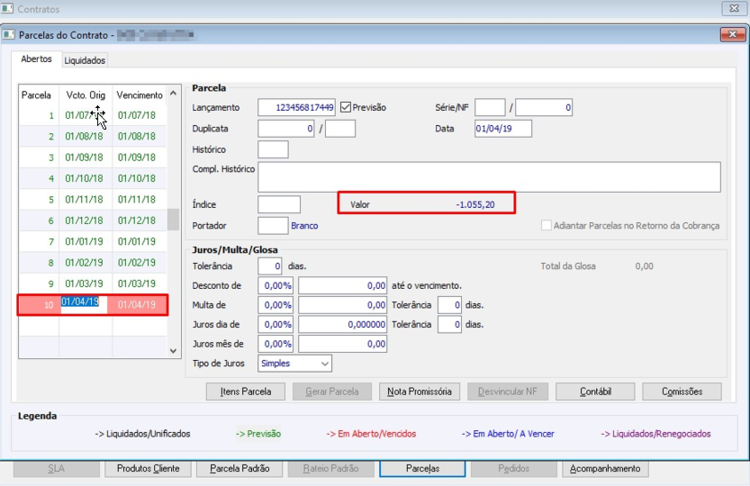Click the Comissões button
The image size is (750, 486).
[682, 391]
